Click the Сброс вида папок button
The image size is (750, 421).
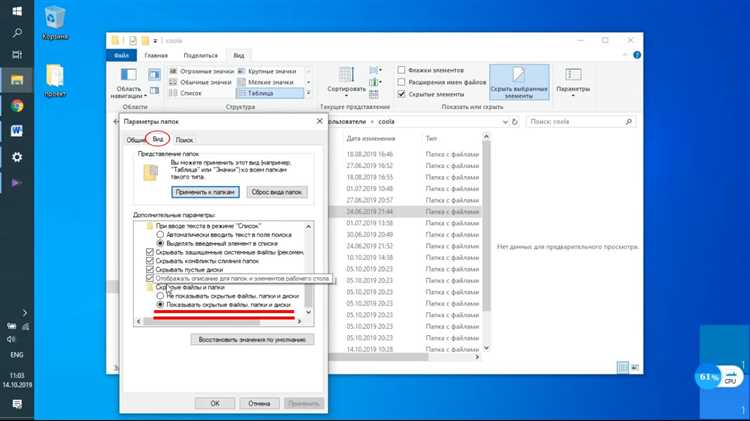point(276,192)
